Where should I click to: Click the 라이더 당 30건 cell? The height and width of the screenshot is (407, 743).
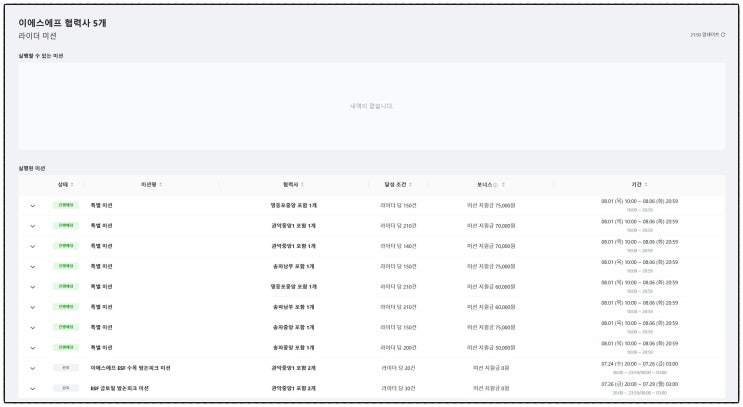click(x=398, y=388)
